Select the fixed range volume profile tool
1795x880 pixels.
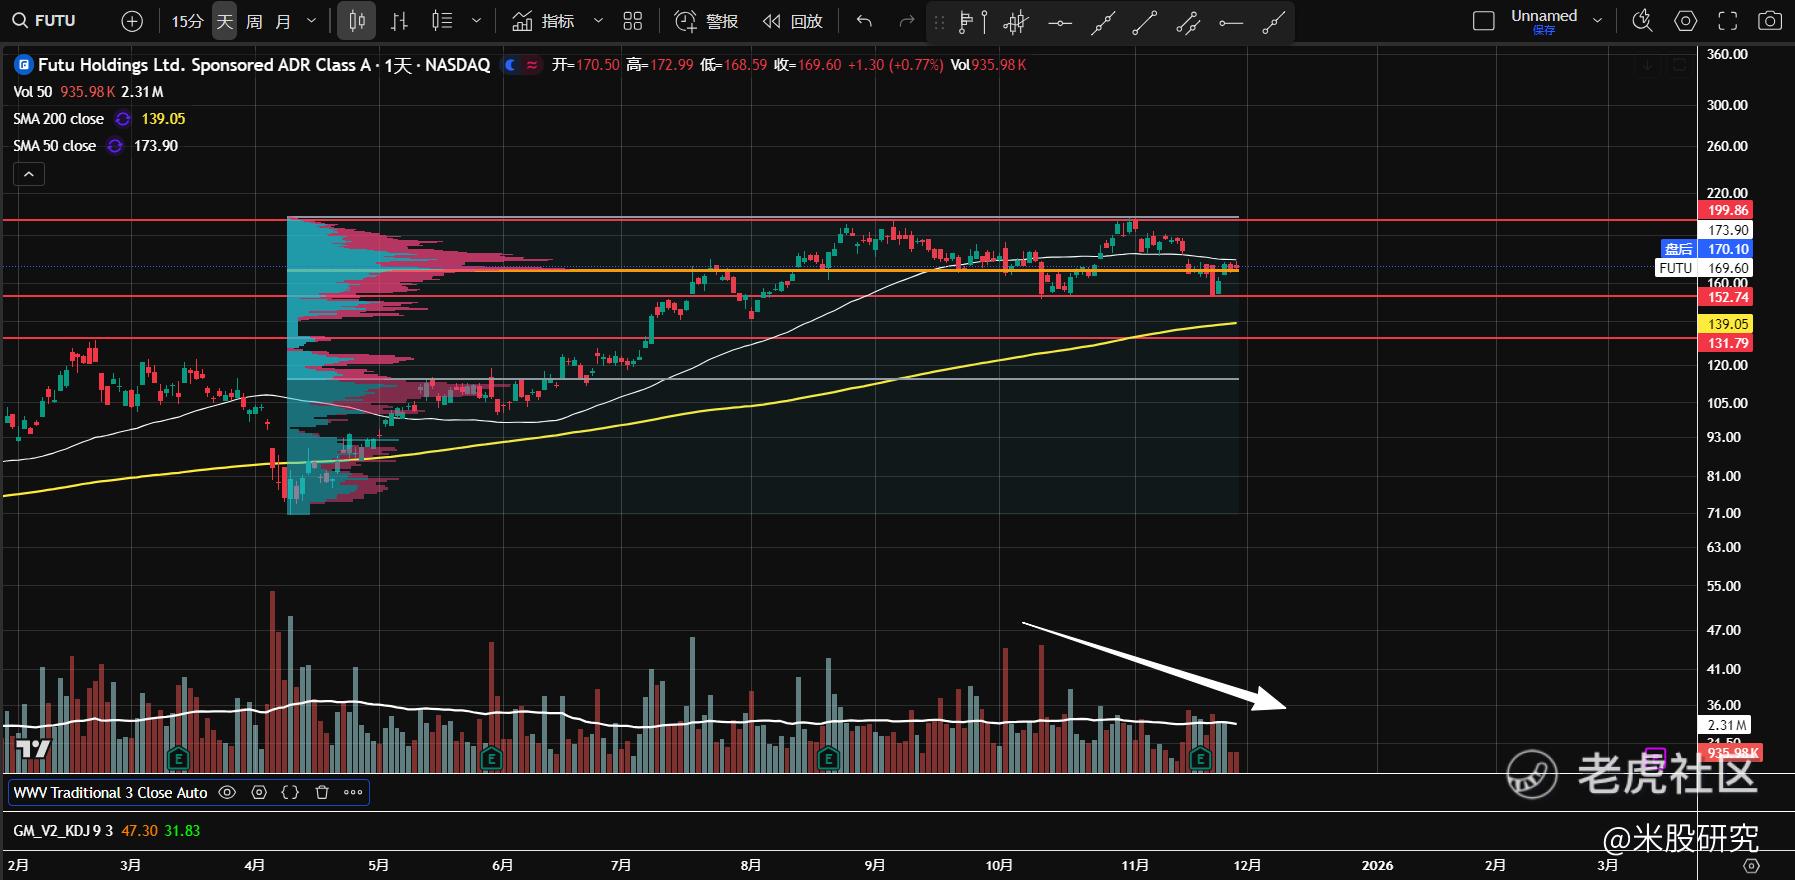tap(972, 21)
